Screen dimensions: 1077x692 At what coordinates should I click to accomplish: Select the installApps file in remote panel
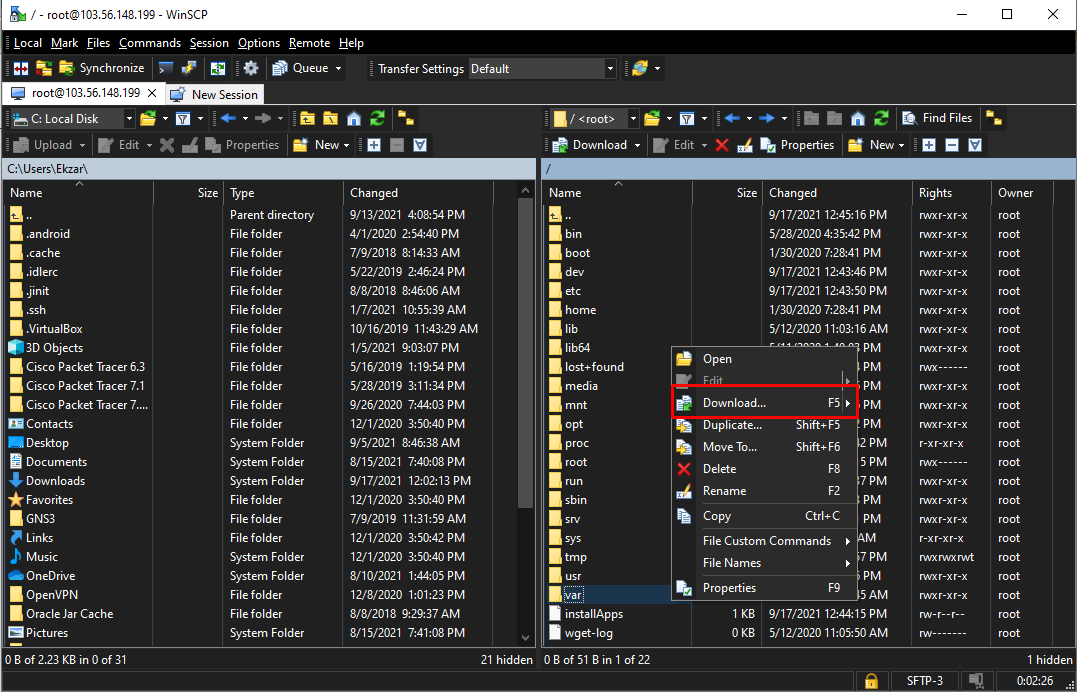(594, 614)
